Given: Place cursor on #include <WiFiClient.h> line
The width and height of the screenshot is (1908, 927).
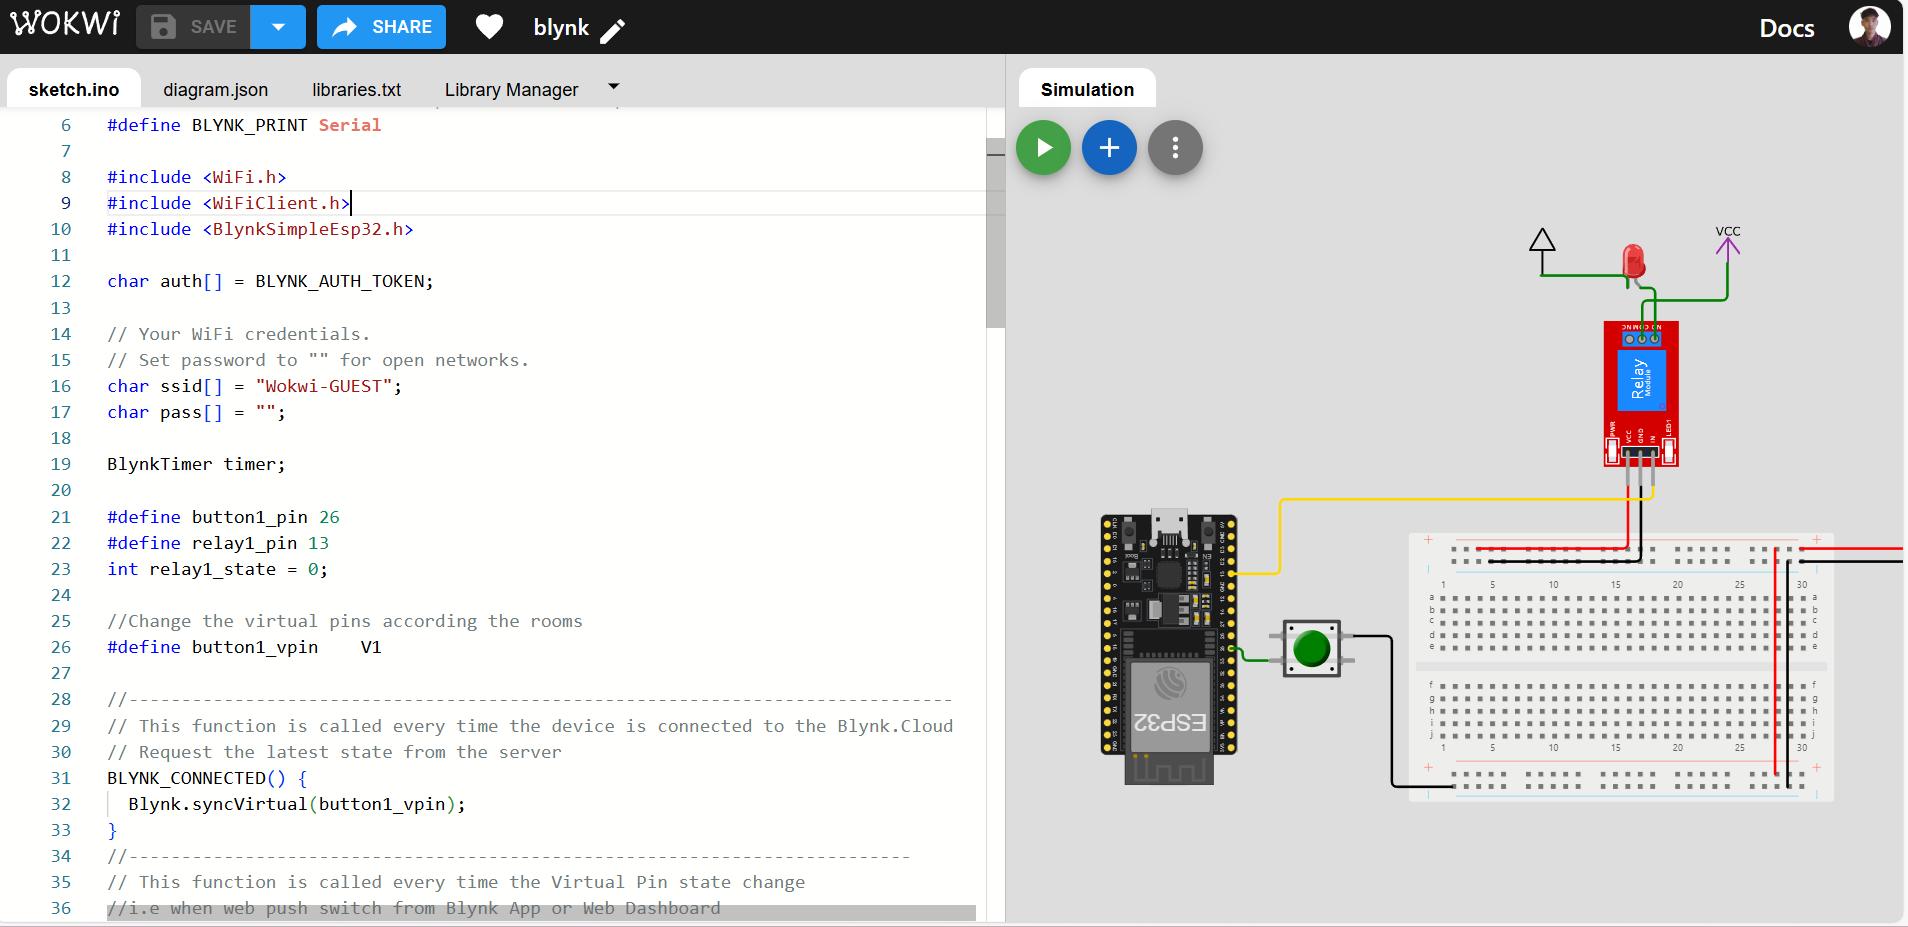Looking at the screenshot, I should 229,203.
